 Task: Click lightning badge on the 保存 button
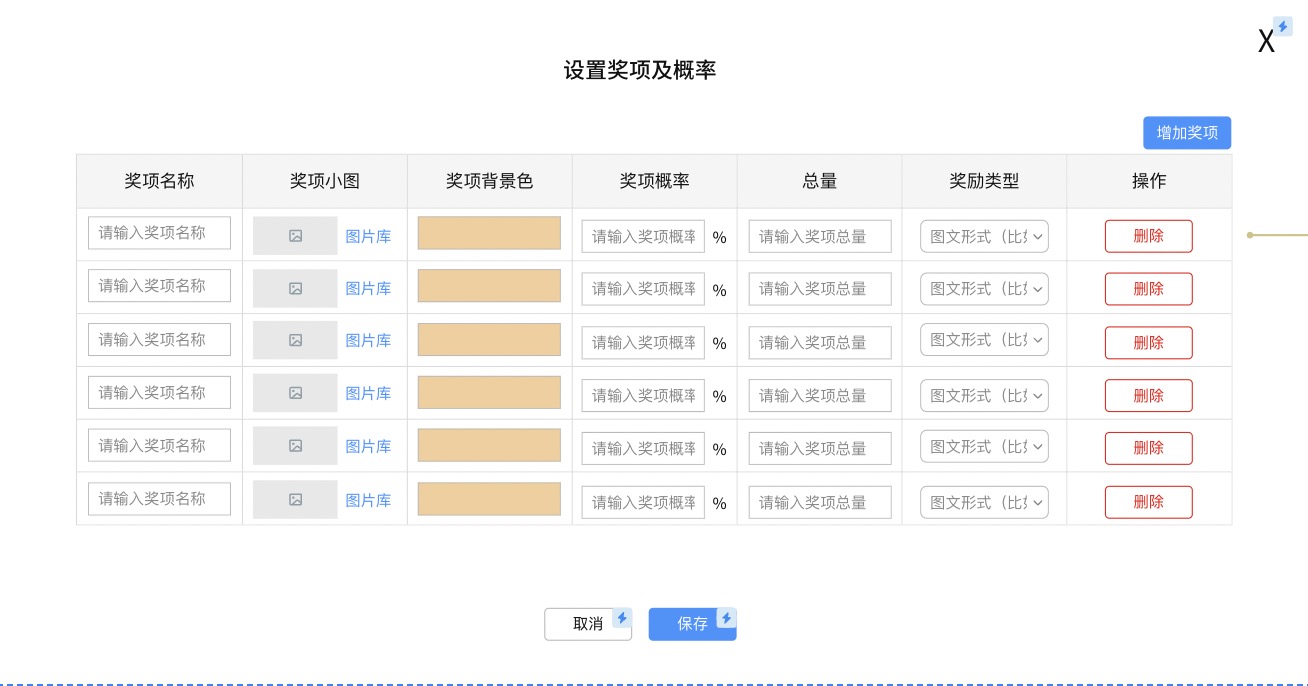[727, 618]
